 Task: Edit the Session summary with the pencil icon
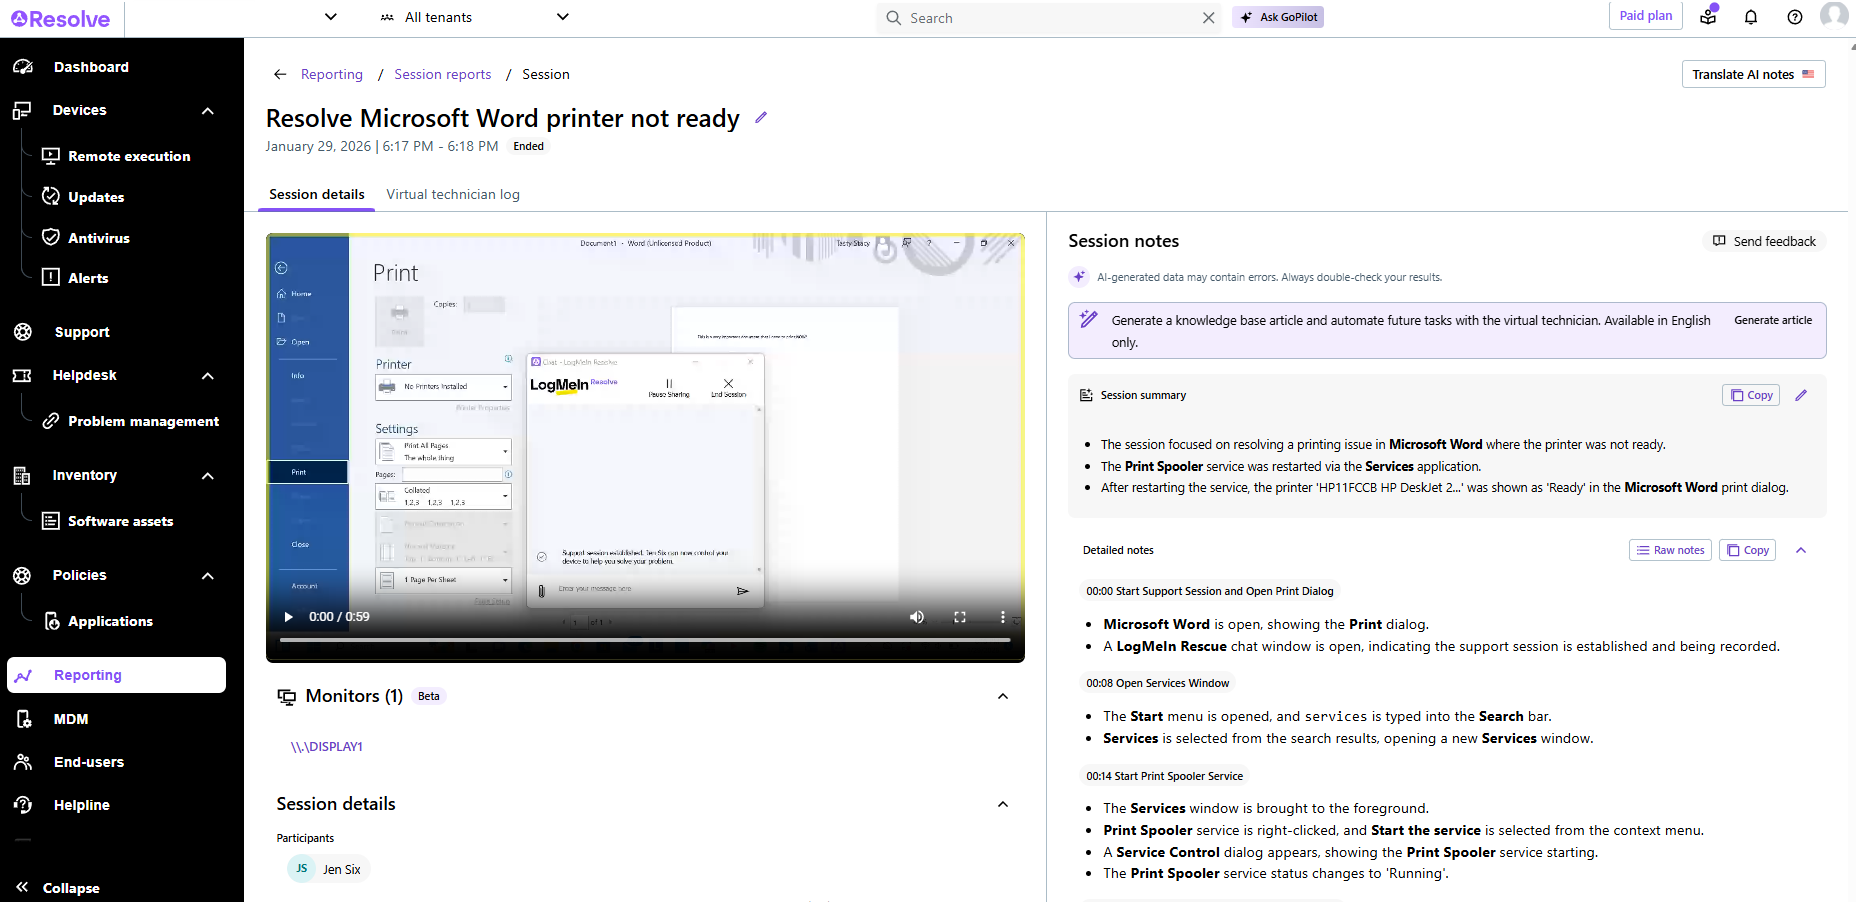1801,395
